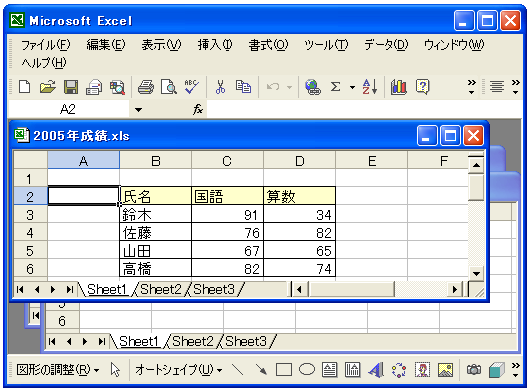
Task: Click the formula bar input area
Action: click(364, 110)
